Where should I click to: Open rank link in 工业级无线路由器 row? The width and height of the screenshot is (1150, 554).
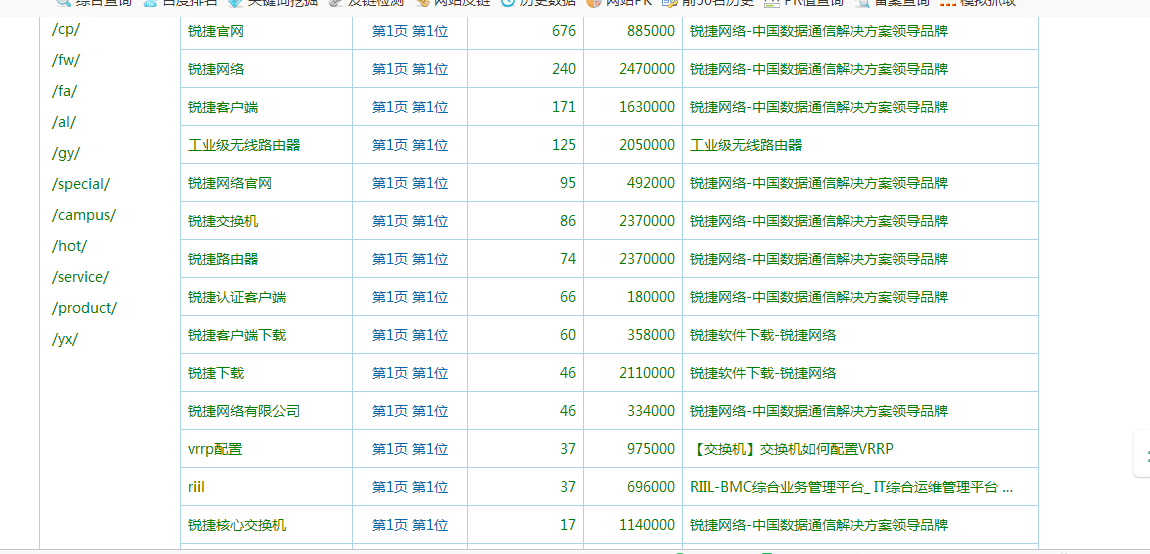[x=410, y=145]
